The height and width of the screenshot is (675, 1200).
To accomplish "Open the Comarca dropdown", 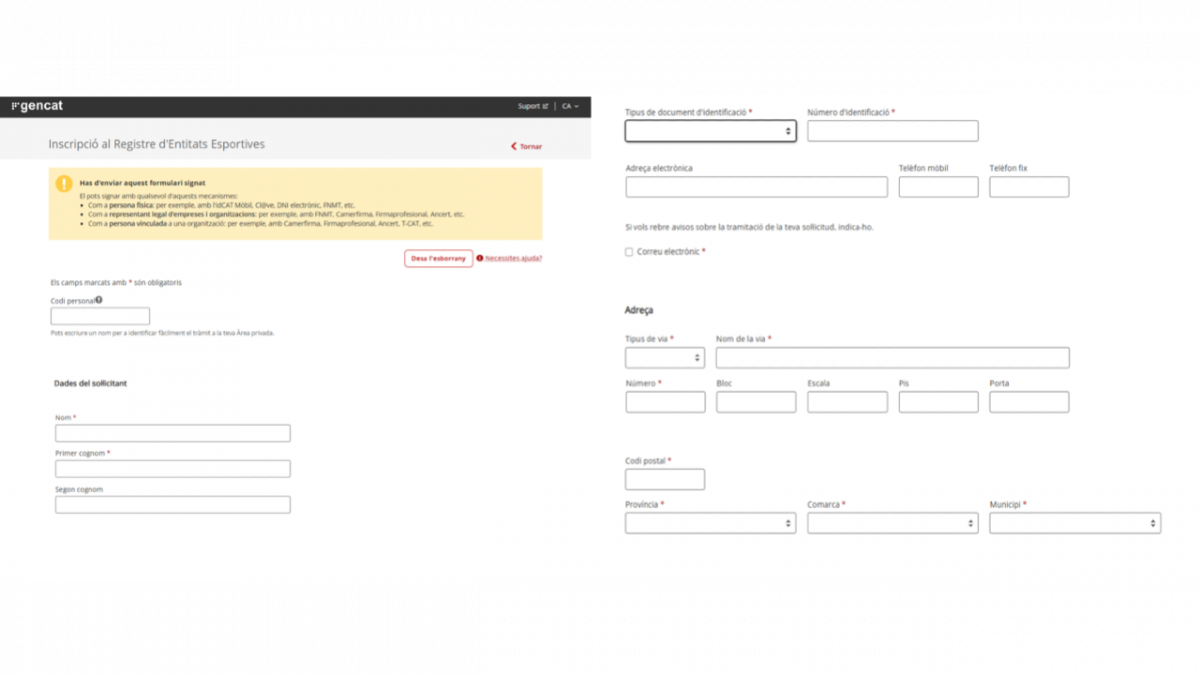I will [892, 523].
